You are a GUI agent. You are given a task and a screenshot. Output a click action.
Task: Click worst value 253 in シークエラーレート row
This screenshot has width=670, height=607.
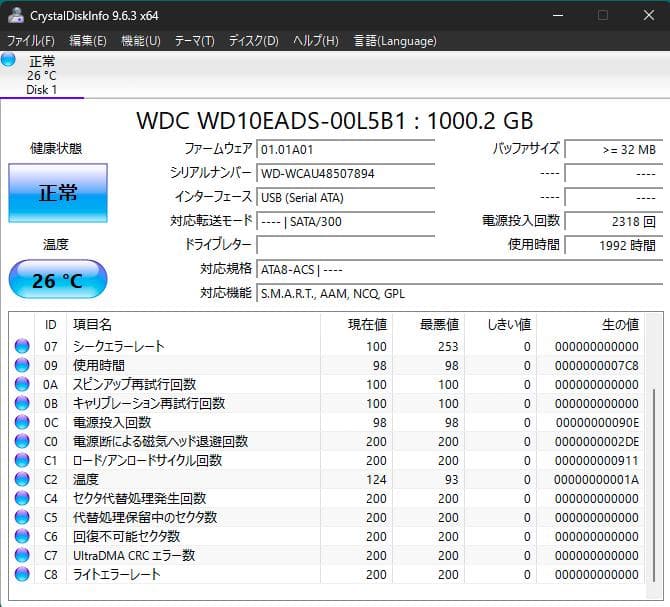click(x=448, y=346)
